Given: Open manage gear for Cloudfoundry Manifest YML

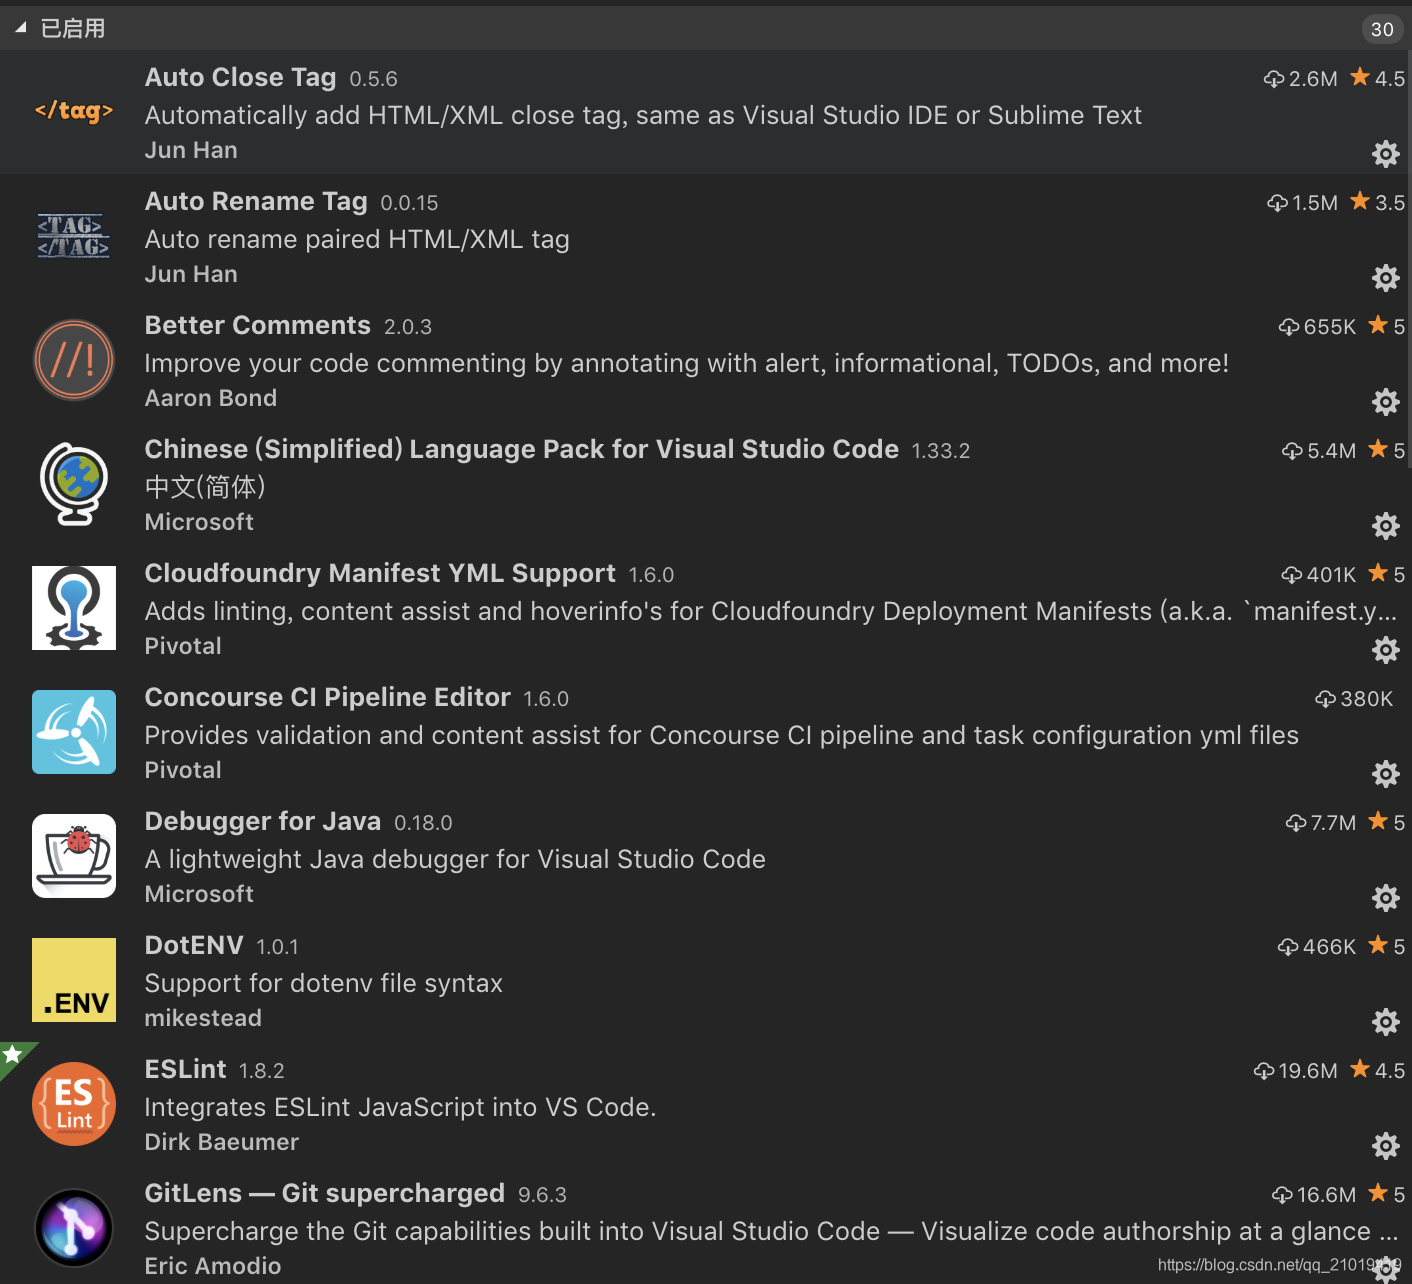Looking at the screenshot, I should pos(1385,649).
